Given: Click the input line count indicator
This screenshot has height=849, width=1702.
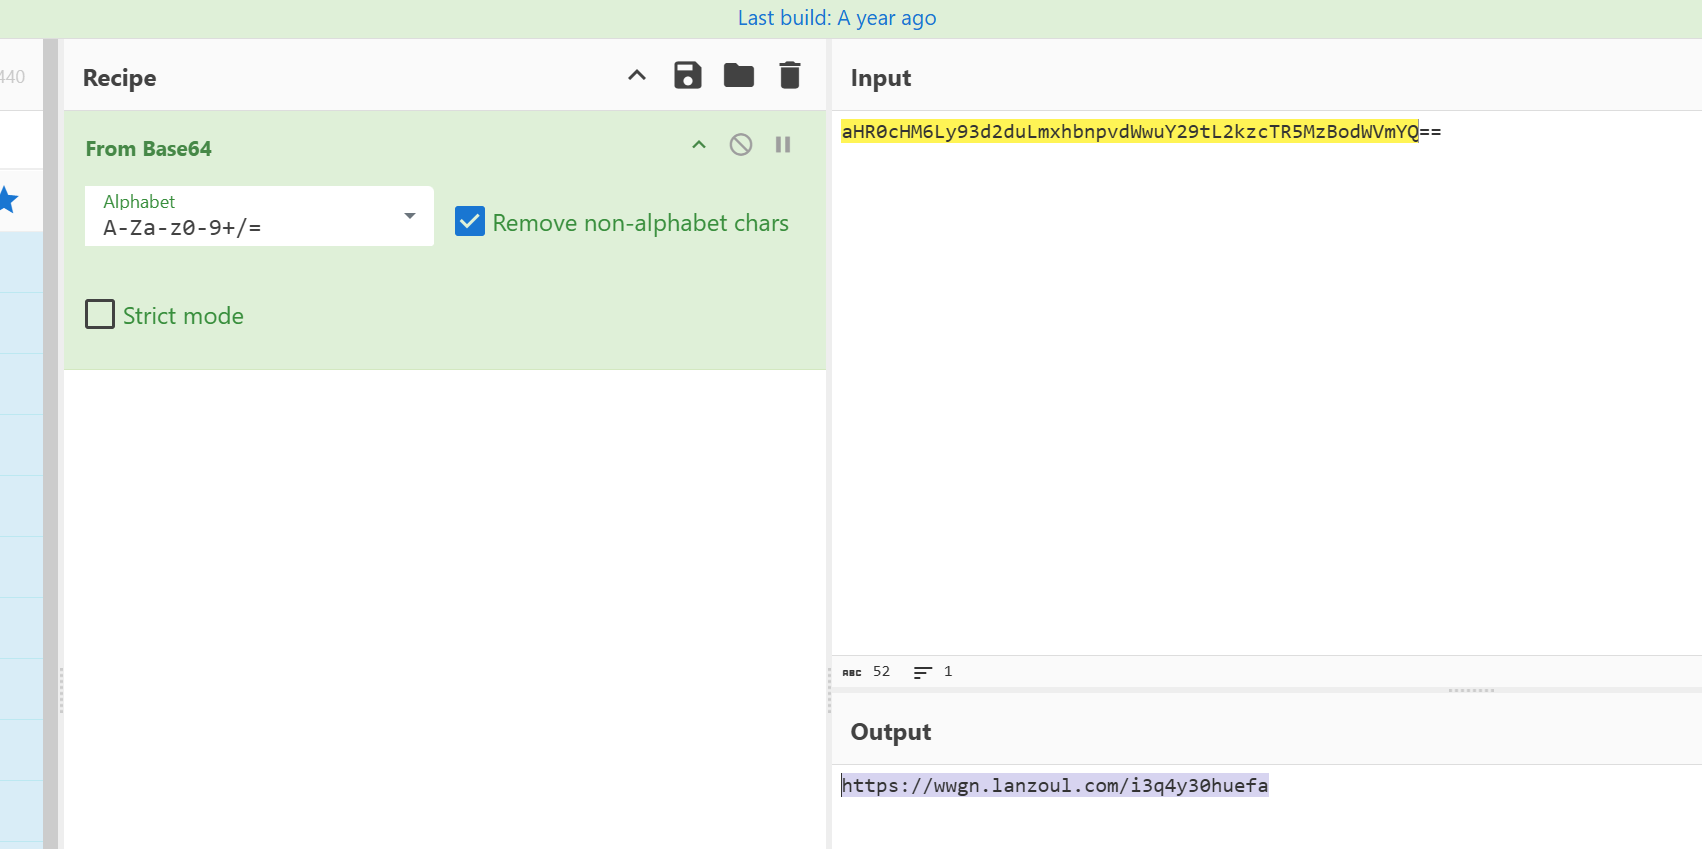Looking at the screenshot, I should pos(933,672).
